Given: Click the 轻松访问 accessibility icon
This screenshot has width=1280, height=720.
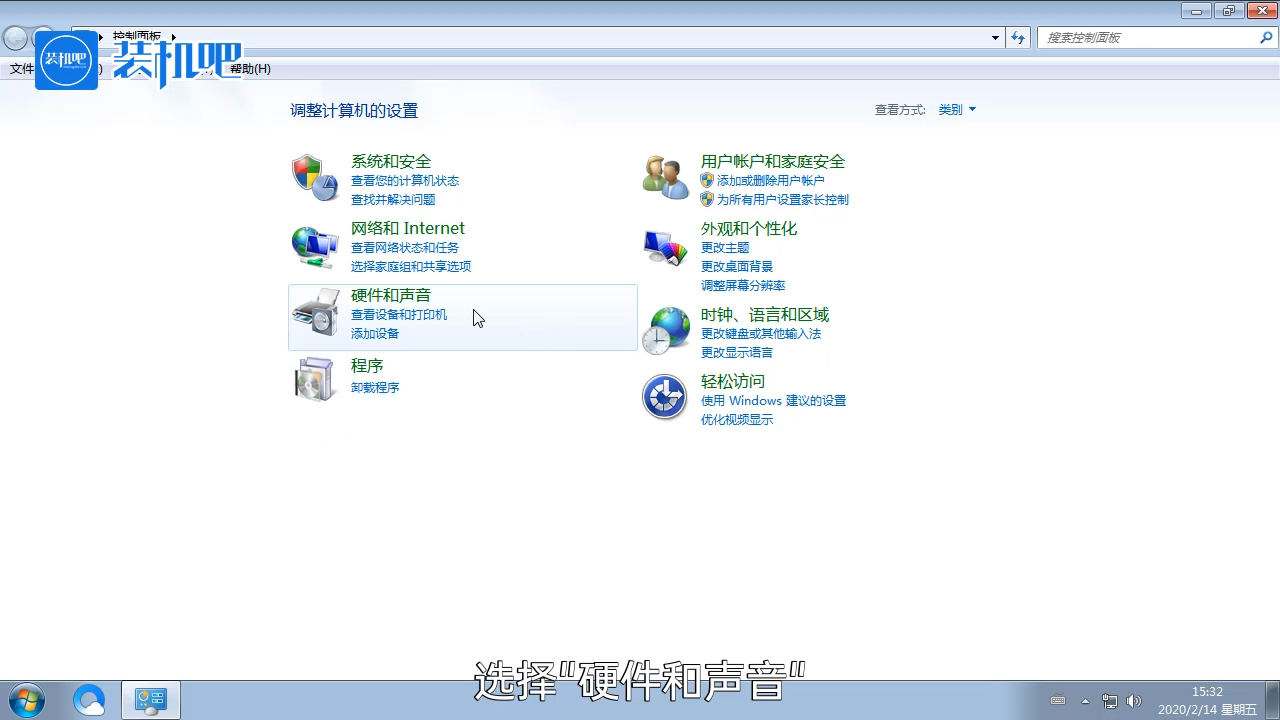Looking at the screenshot, I should 665,397.
